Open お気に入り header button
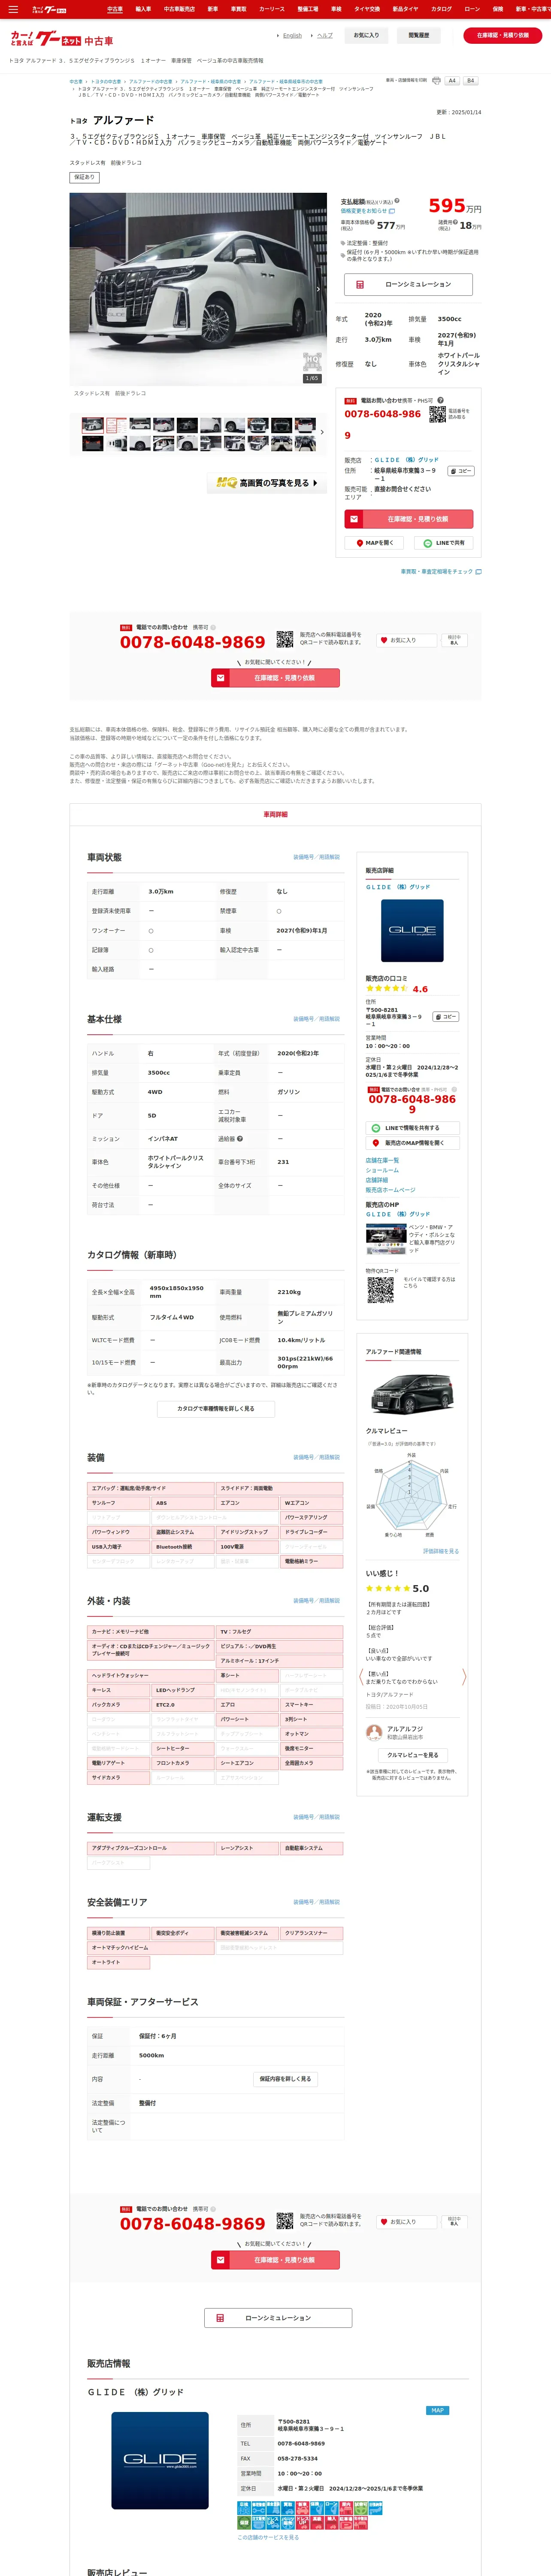 [x=366, y=35]
